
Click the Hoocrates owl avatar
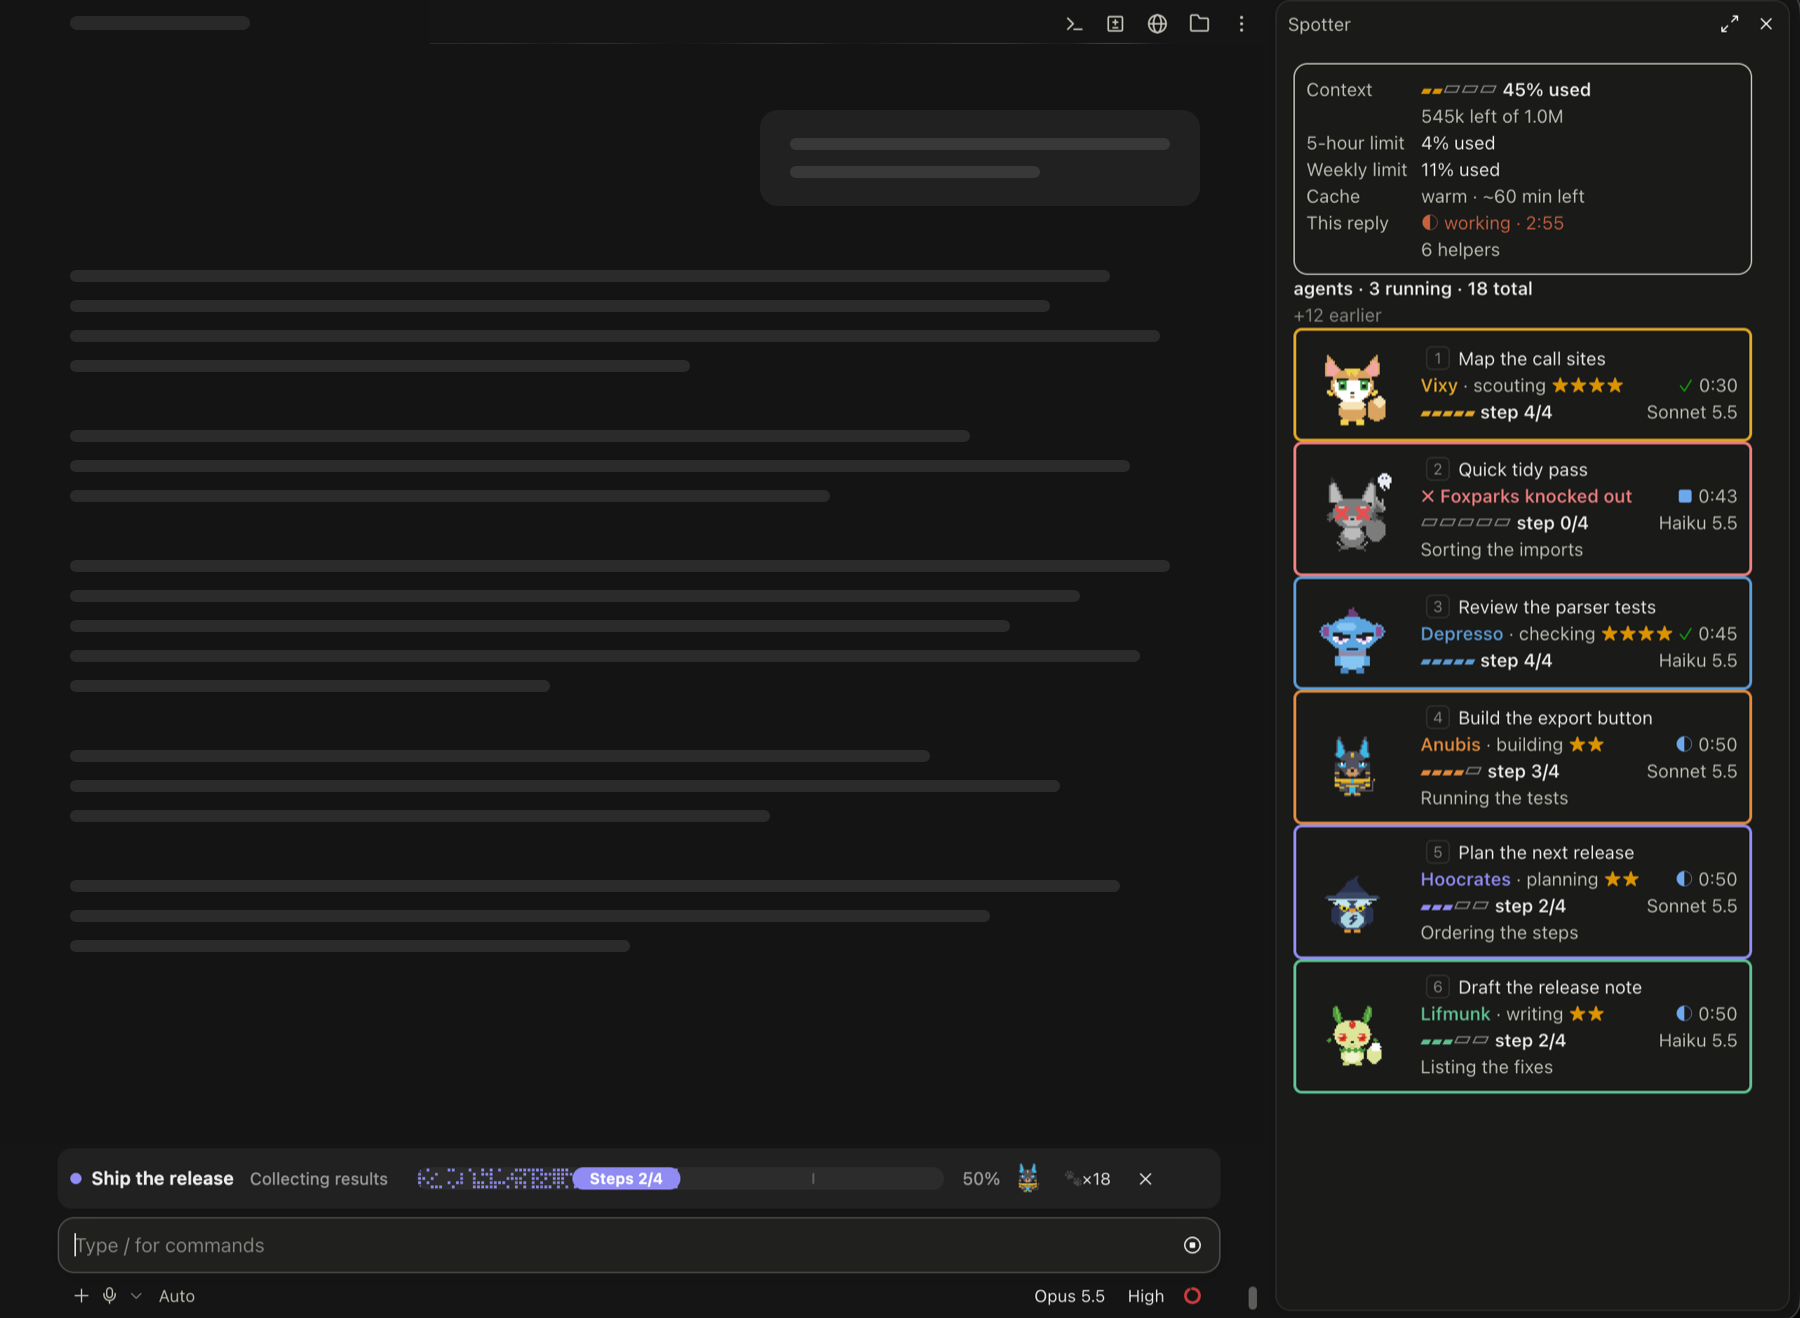1352,903
